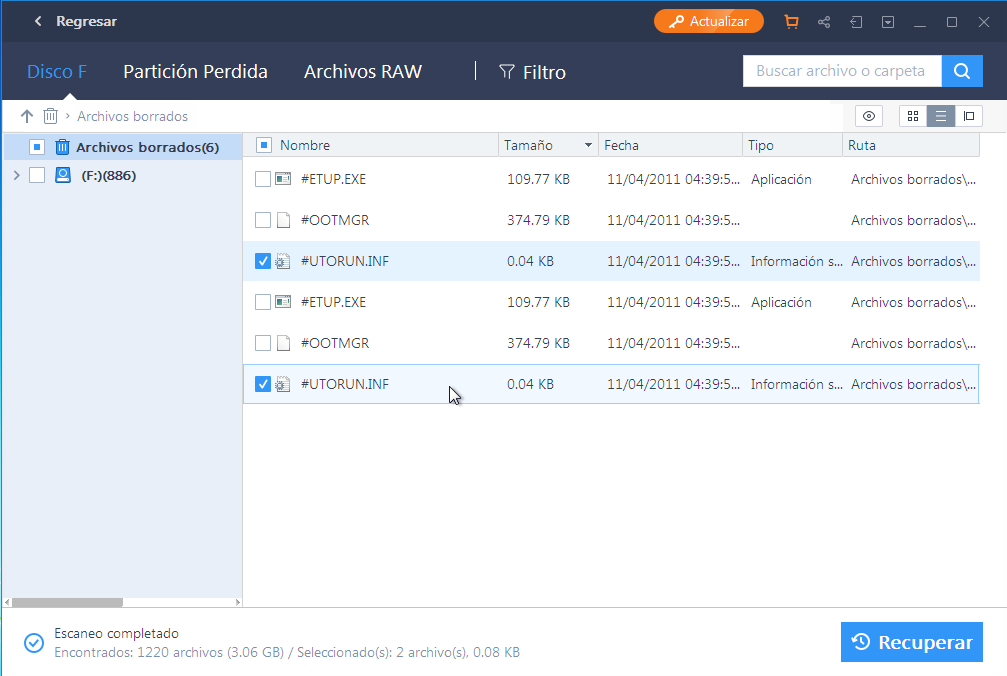Switch to Partición Perdida tab

coord(195,72)
